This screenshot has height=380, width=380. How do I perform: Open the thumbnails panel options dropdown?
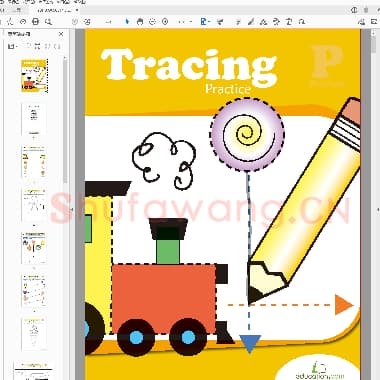coord(12,46)
